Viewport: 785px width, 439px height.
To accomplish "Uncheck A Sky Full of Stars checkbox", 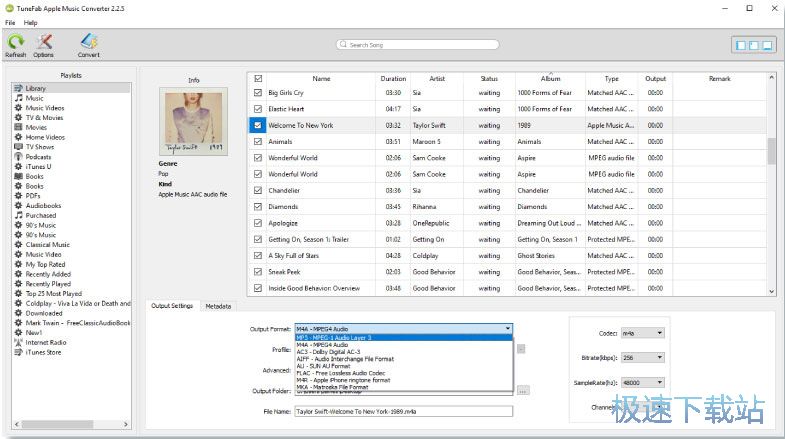I will (x=258, y=256).
